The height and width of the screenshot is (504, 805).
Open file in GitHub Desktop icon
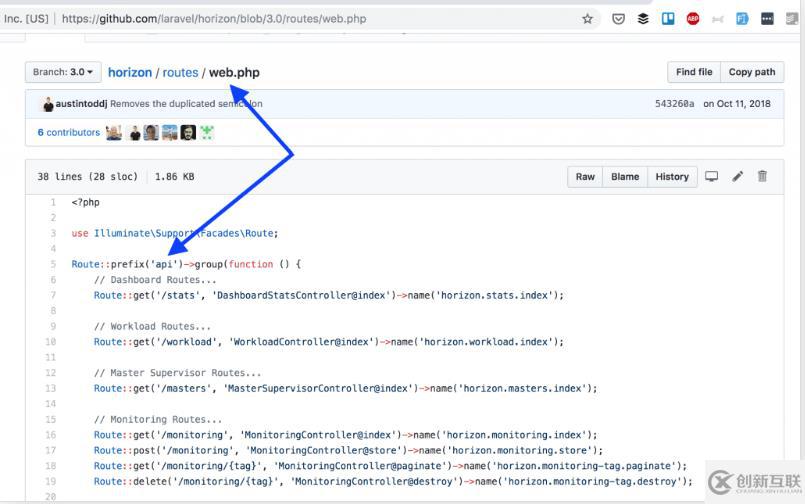pos(711,177)
